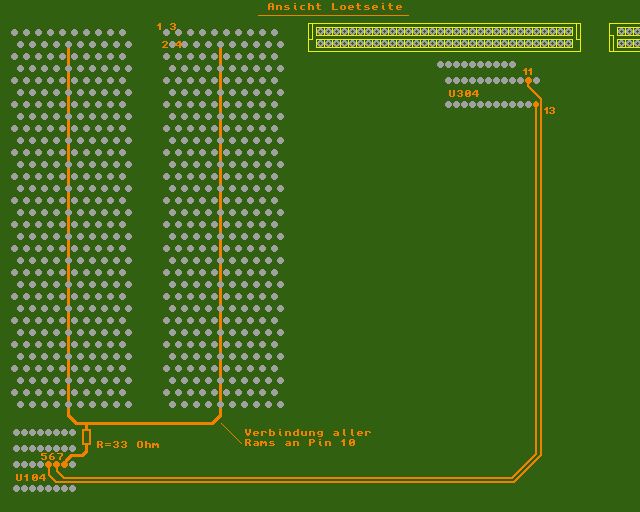This screenshot has height=512, width=640.
Task: Click the pin number 13 label
Action: click(x=549, y=110)
